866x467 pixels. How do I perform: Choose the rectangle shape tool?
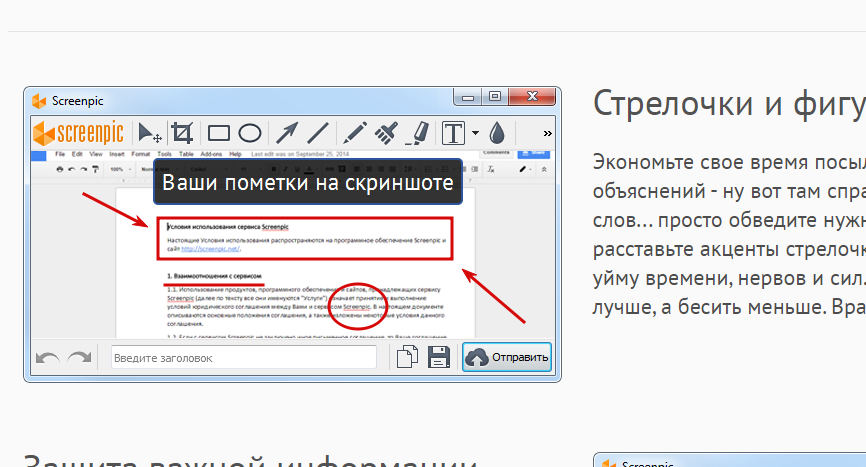pos(219,133)
